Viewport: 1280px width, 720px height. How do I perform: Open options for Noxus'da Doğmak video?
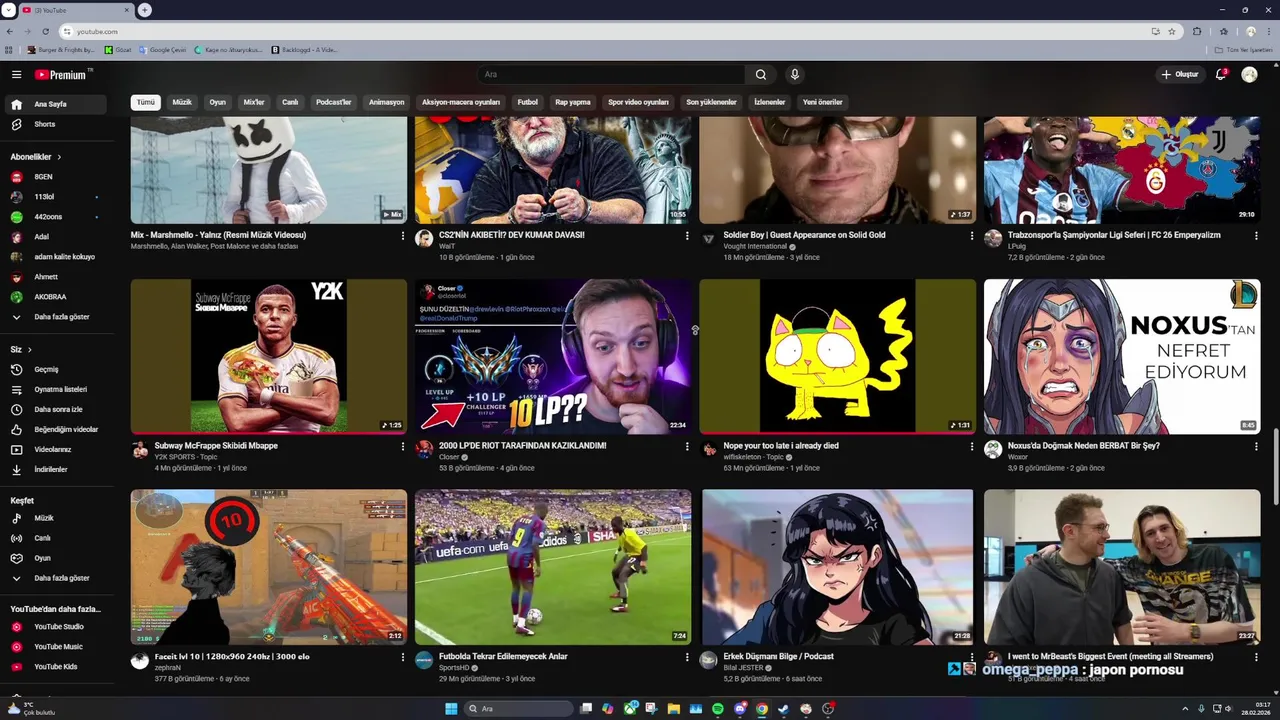coord(1256,446)
